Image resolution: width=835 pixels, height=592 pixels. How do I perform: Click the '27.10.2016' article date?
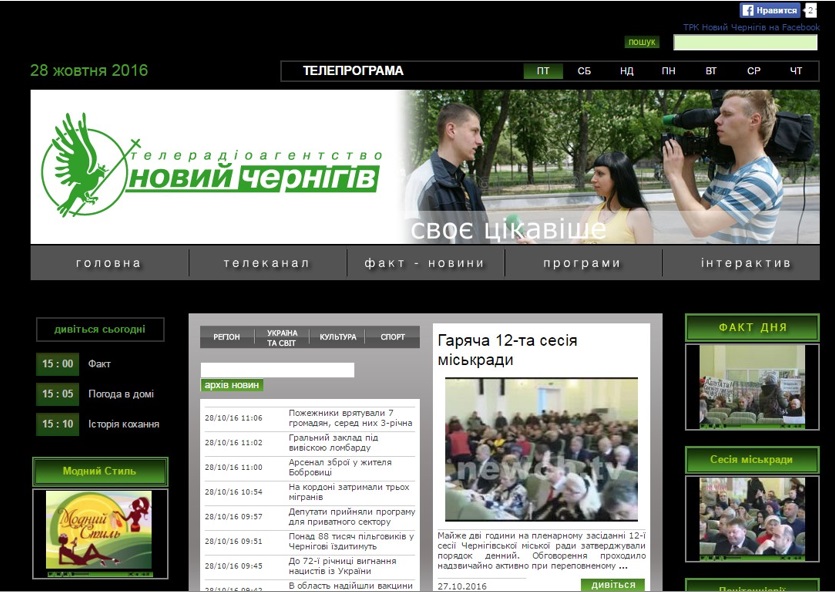(462, 586)
